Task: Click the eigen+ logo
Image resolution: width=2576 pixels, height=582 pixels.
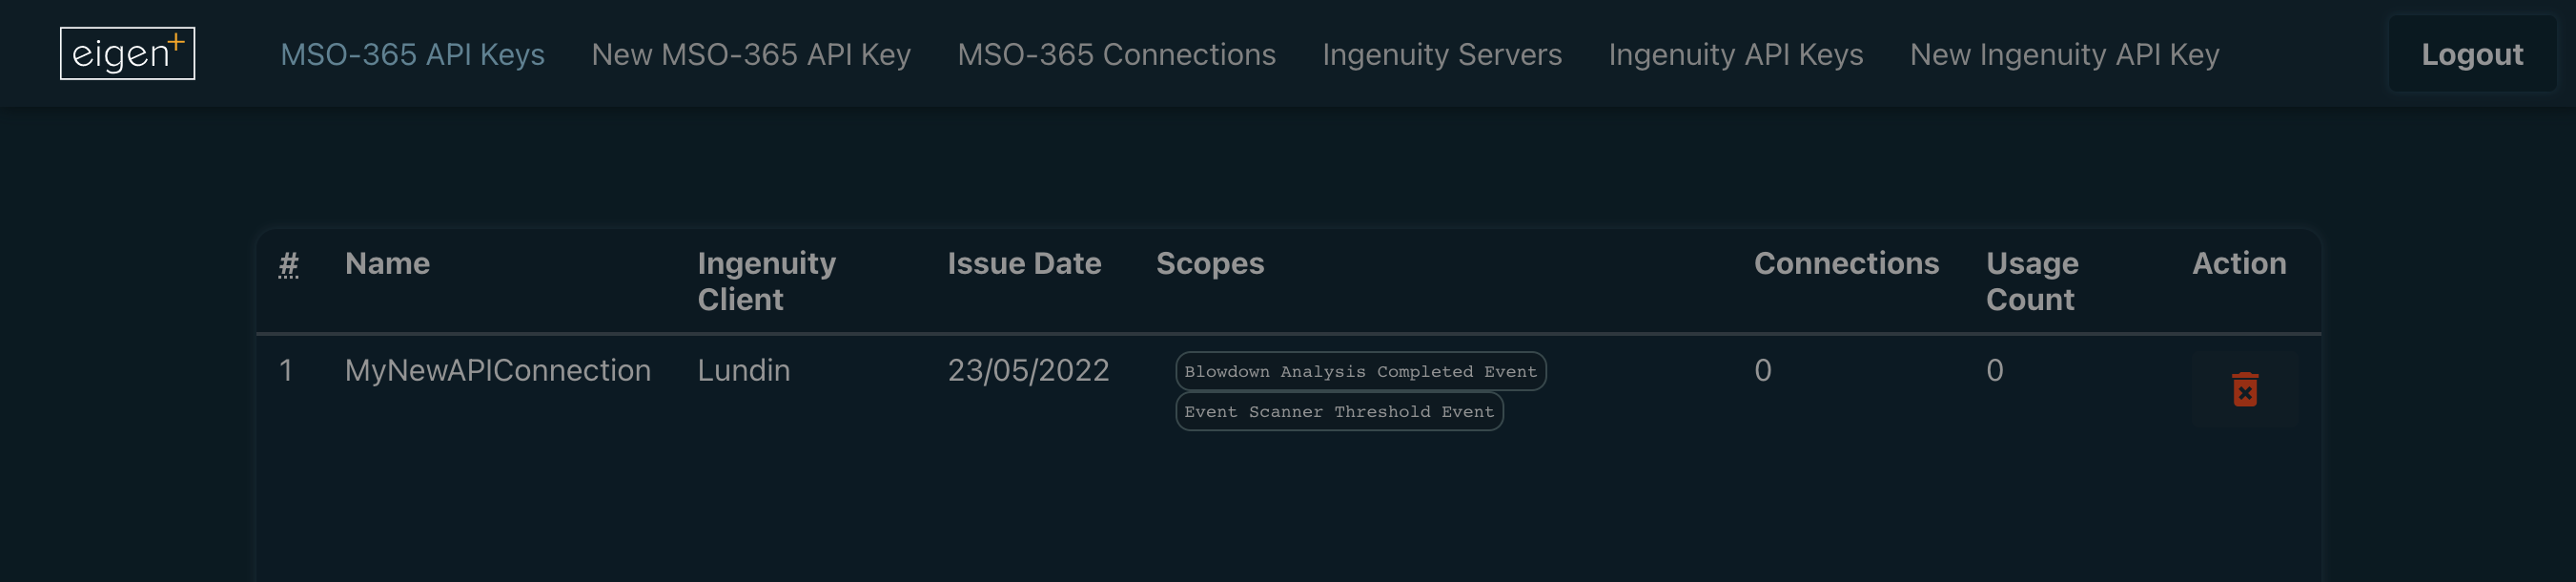Action: tap(127, 53)
